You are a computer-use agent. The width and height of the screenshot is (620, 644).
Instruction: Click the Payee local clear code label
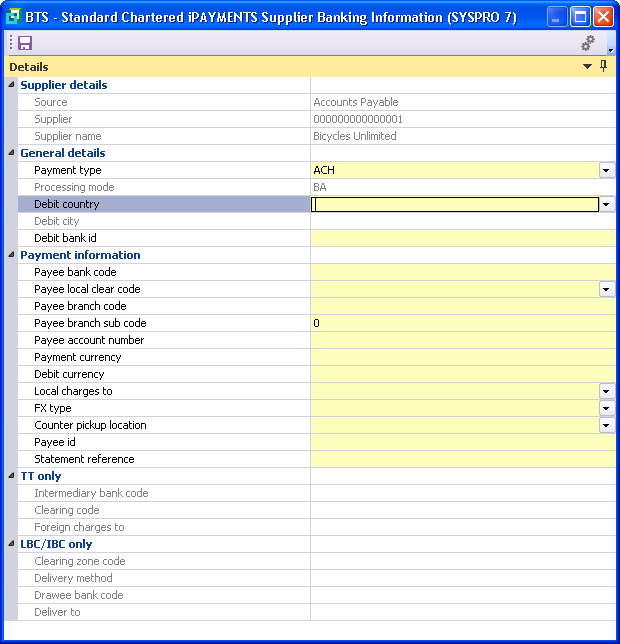point(87,289)
